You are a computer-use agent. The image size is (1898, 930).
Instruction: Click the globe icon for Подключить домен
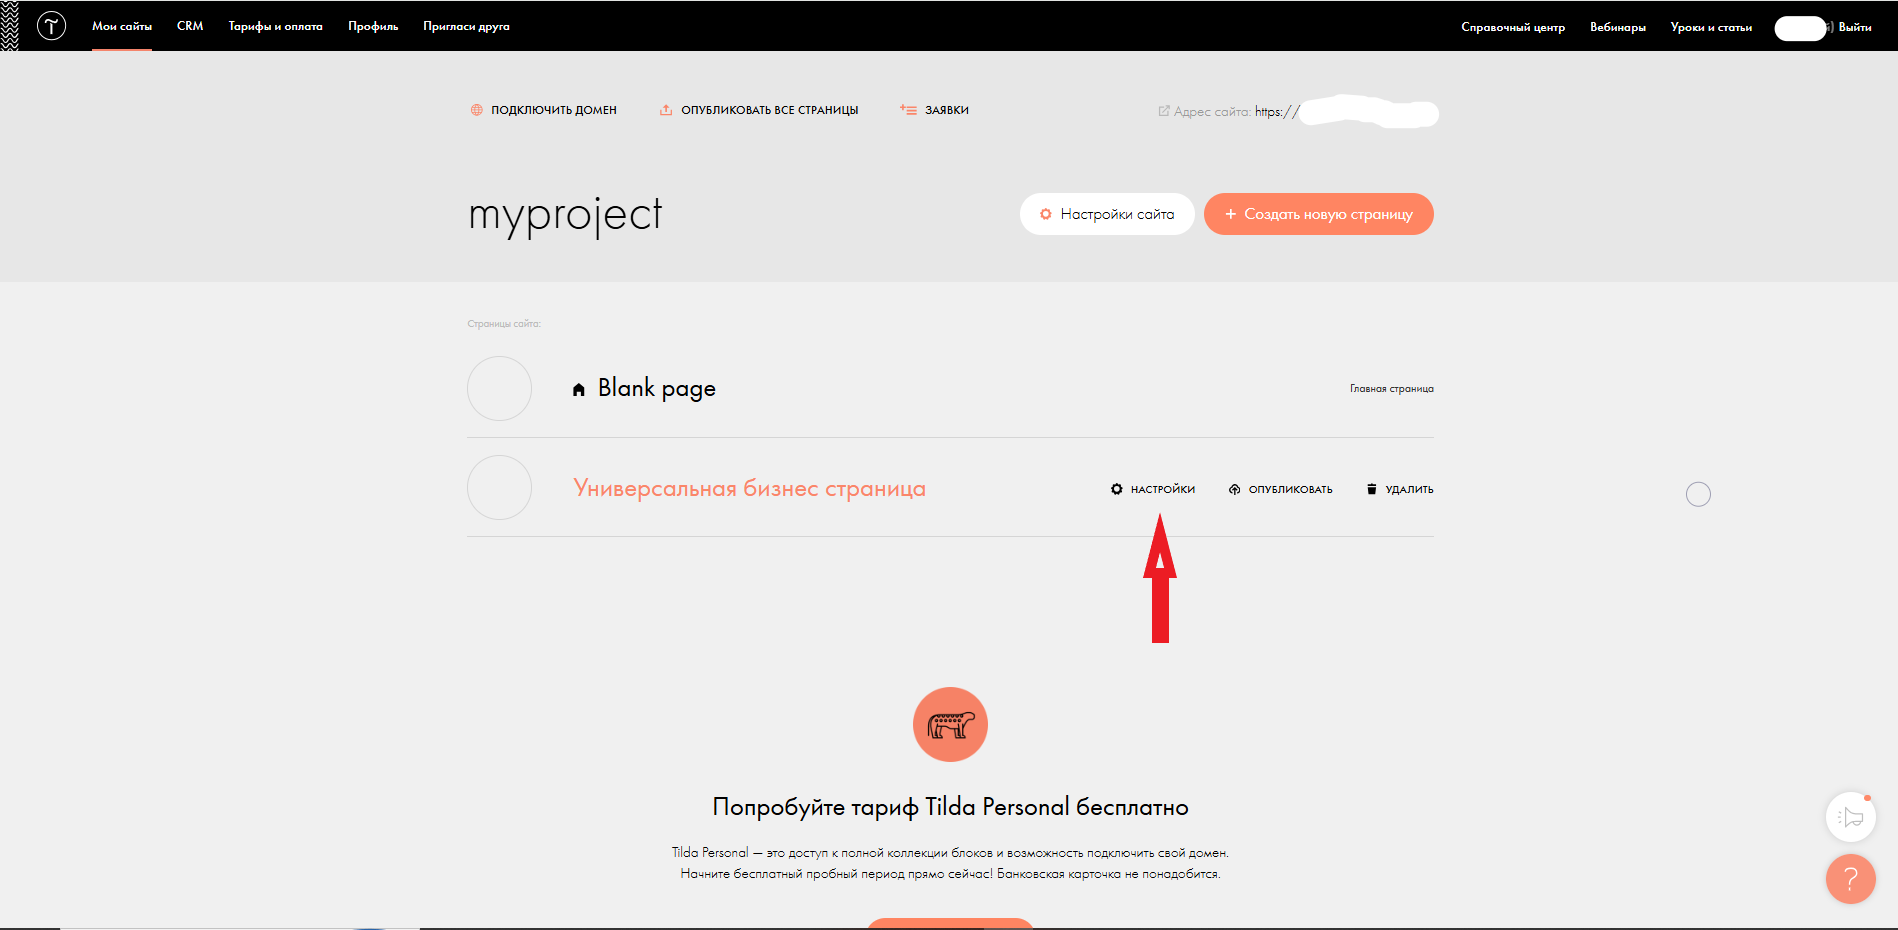click(477, 110)
